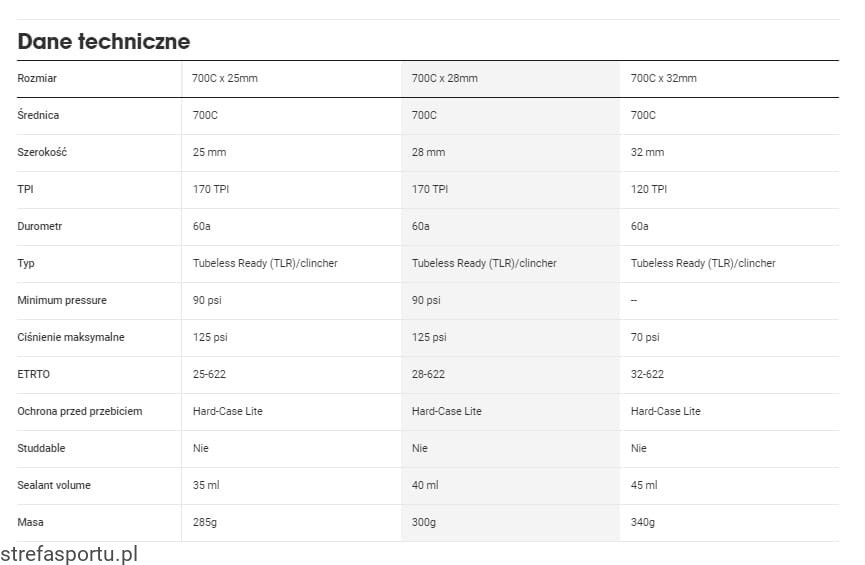Click the Szerokość row label
The width and height of the screenshot is (865, 565).
coord(41,152)
